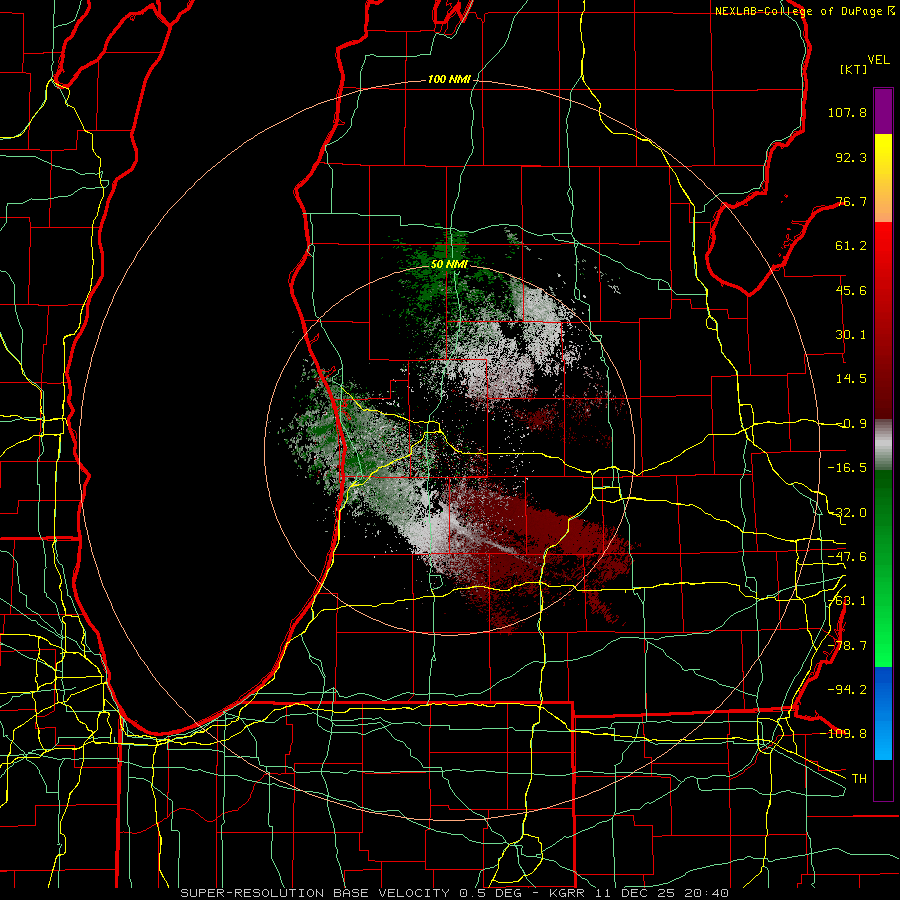Click the 50 NMI range ring label

pyautogui.click(x=449, y=265)
